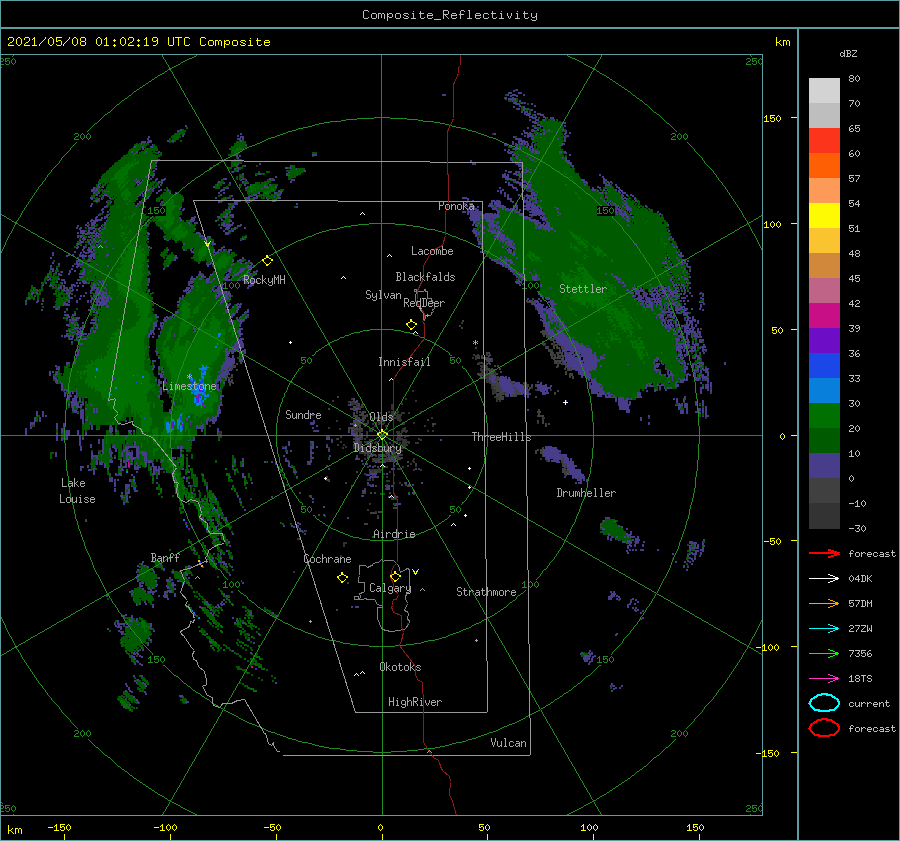Viewport: 900px width, 841px height.
Task: Click the orange 57DM arrow icon
Action: [824, 603]
